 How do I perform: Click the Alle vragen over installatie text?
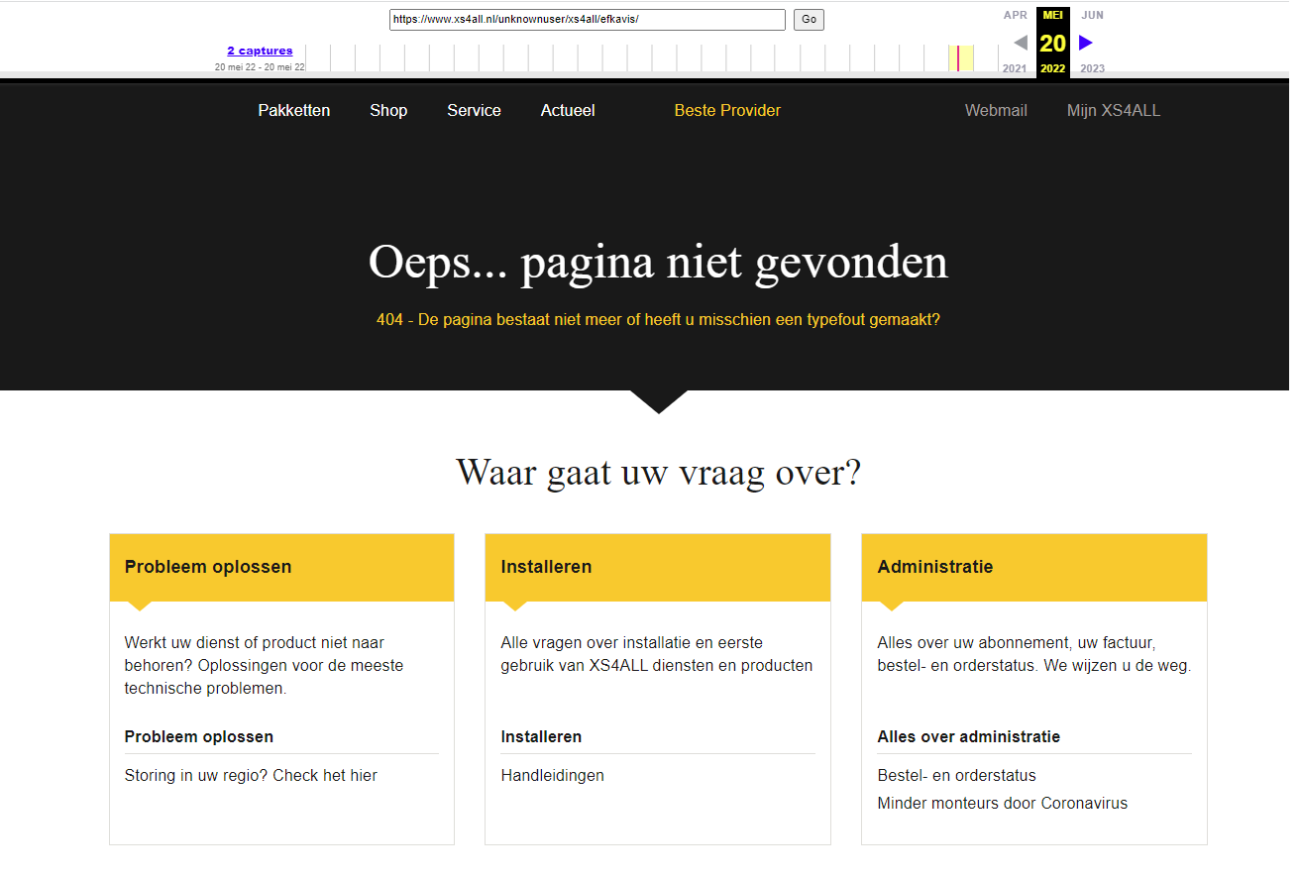657,654
